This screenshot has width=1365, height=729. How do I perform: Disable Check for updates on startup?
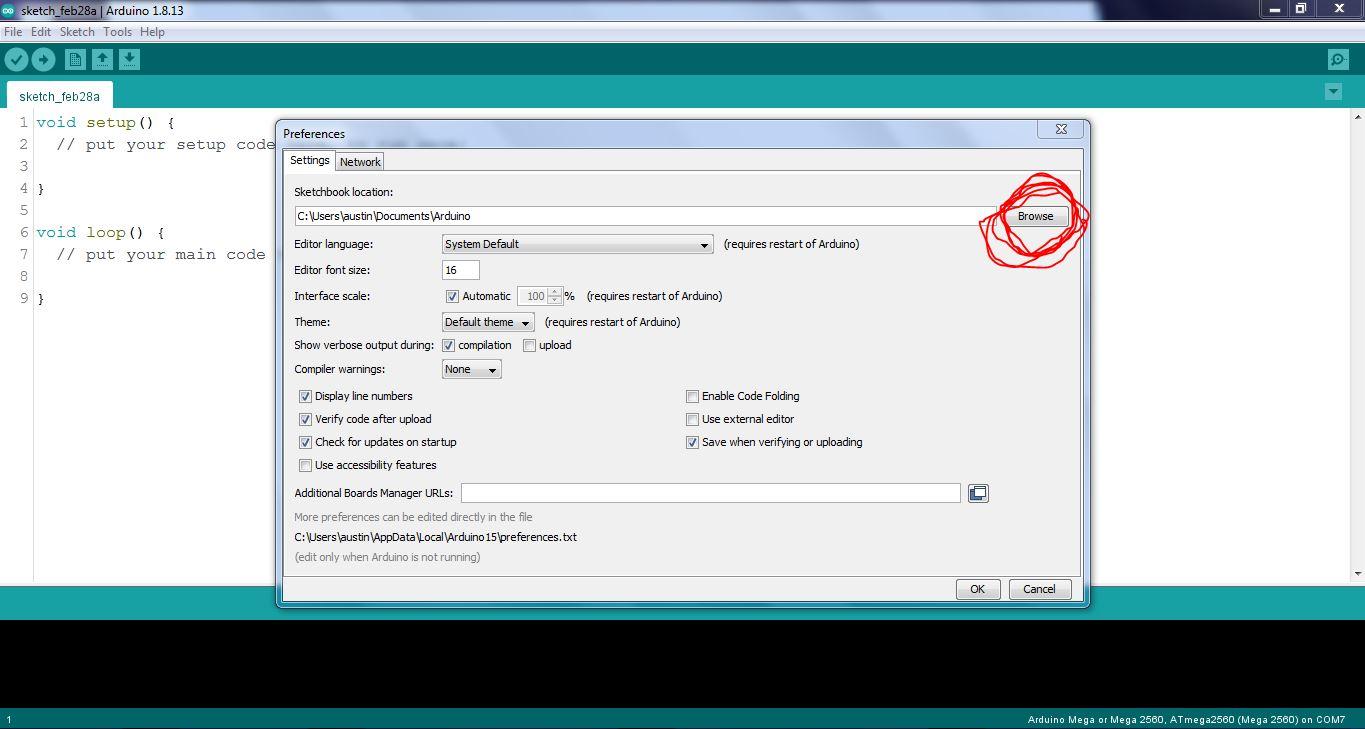305,442
